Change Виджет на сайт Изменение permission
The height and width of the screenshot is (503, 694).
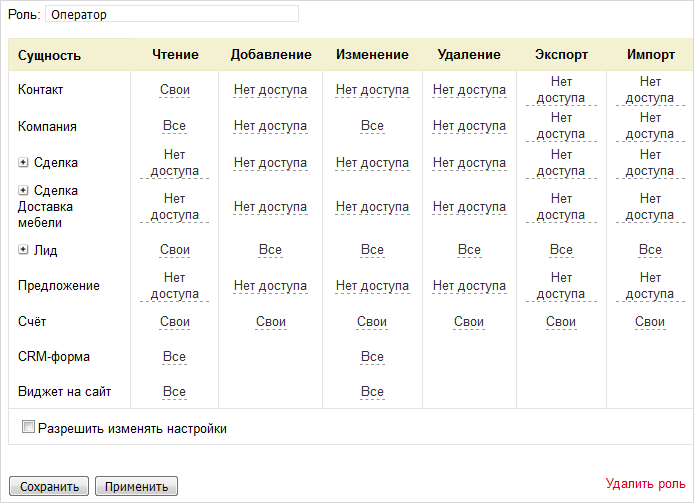pos(372,392)
